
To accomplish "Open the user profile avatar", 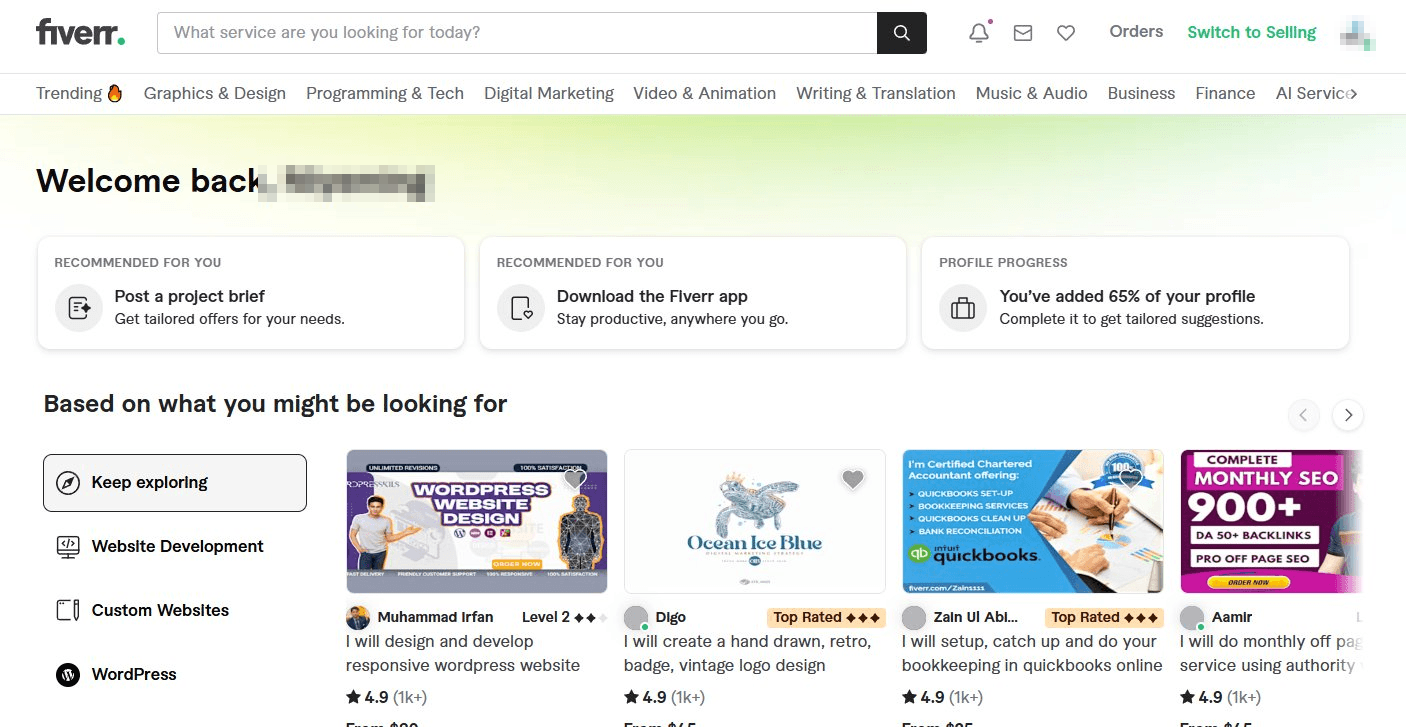I will 1358,33.
